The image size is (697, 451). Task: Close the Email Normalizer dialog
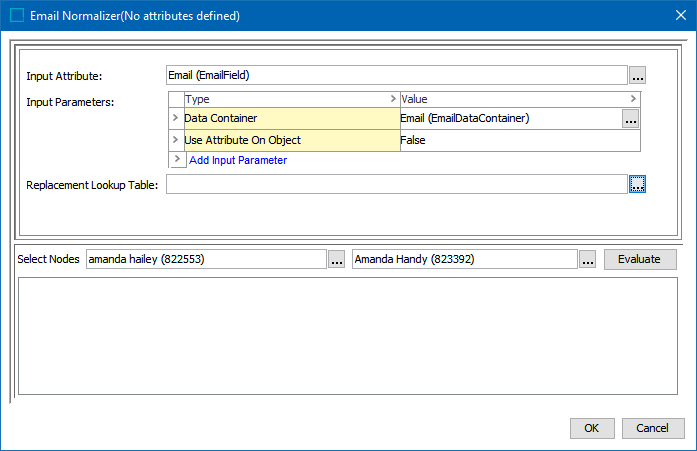(x=674, y=16)
